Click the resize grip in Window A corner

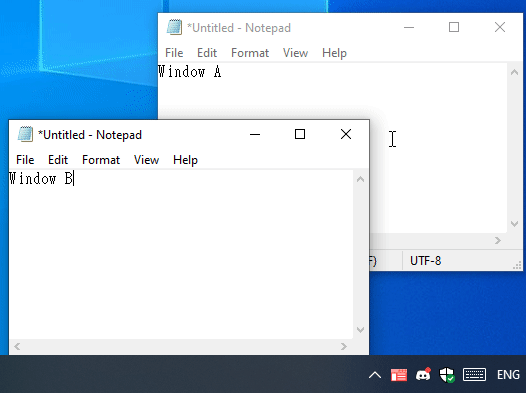518,266
